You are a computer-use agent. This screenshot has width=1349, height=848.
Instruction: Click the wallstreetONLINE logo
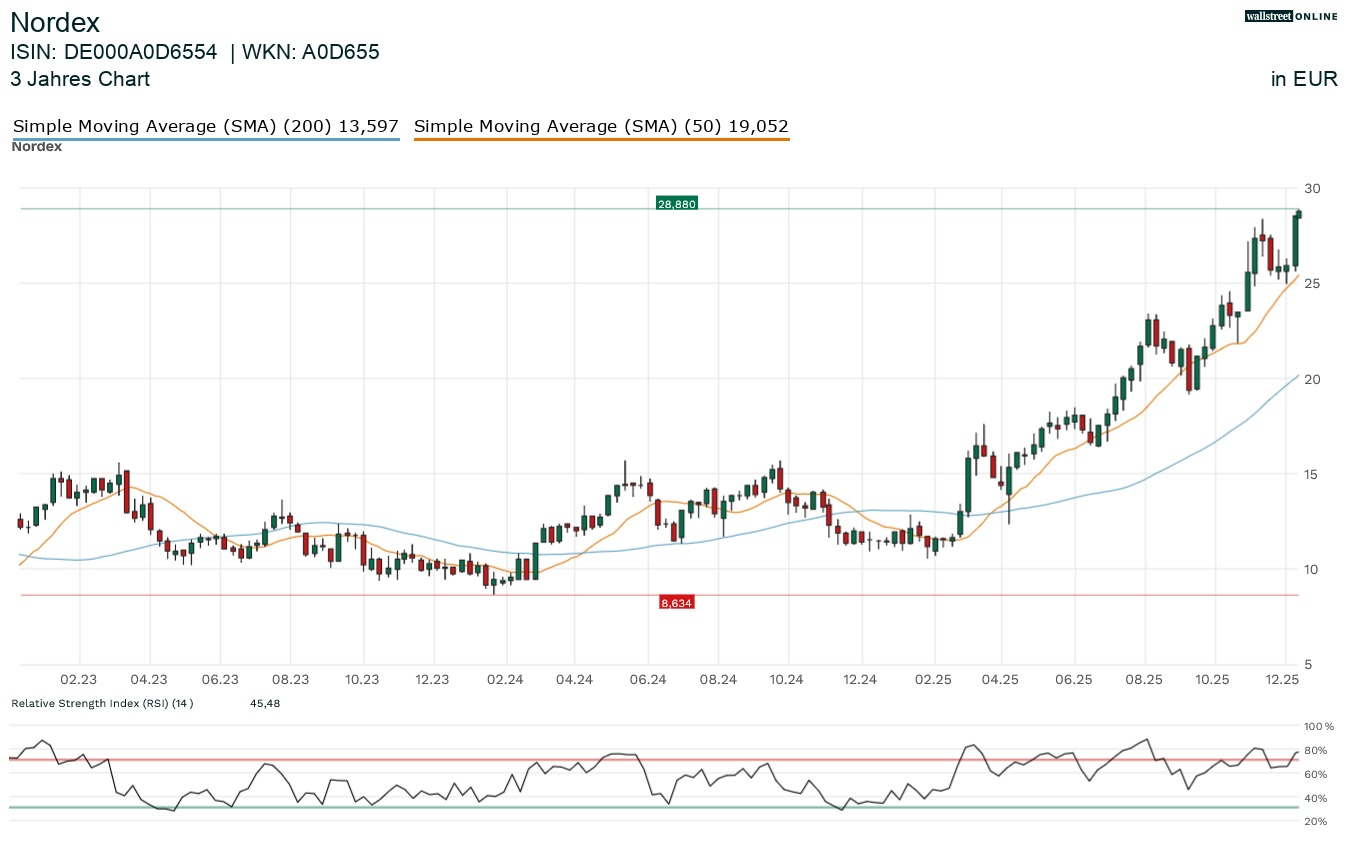click(1290, 16)
